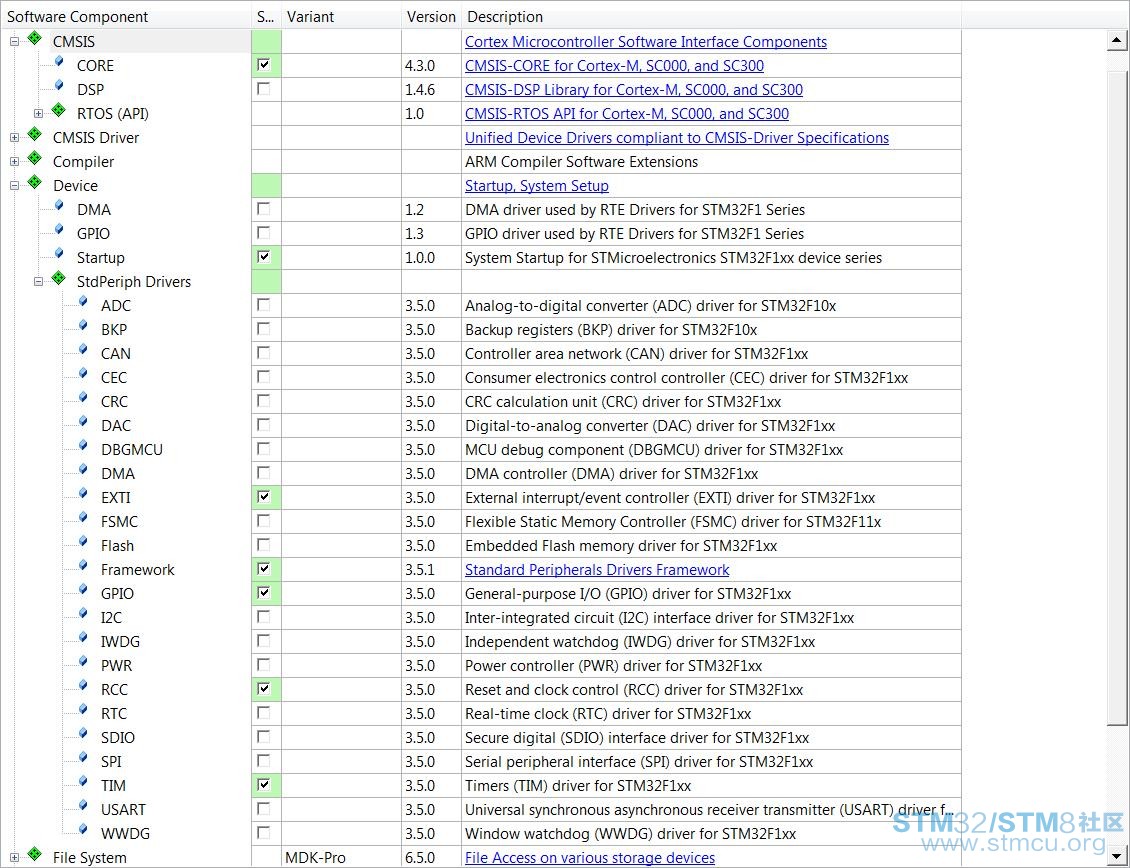Viewport: 1130px width, 868px height.
Task: Expand the RTOS (API) tree node
Action: click(x=38, y=114)
